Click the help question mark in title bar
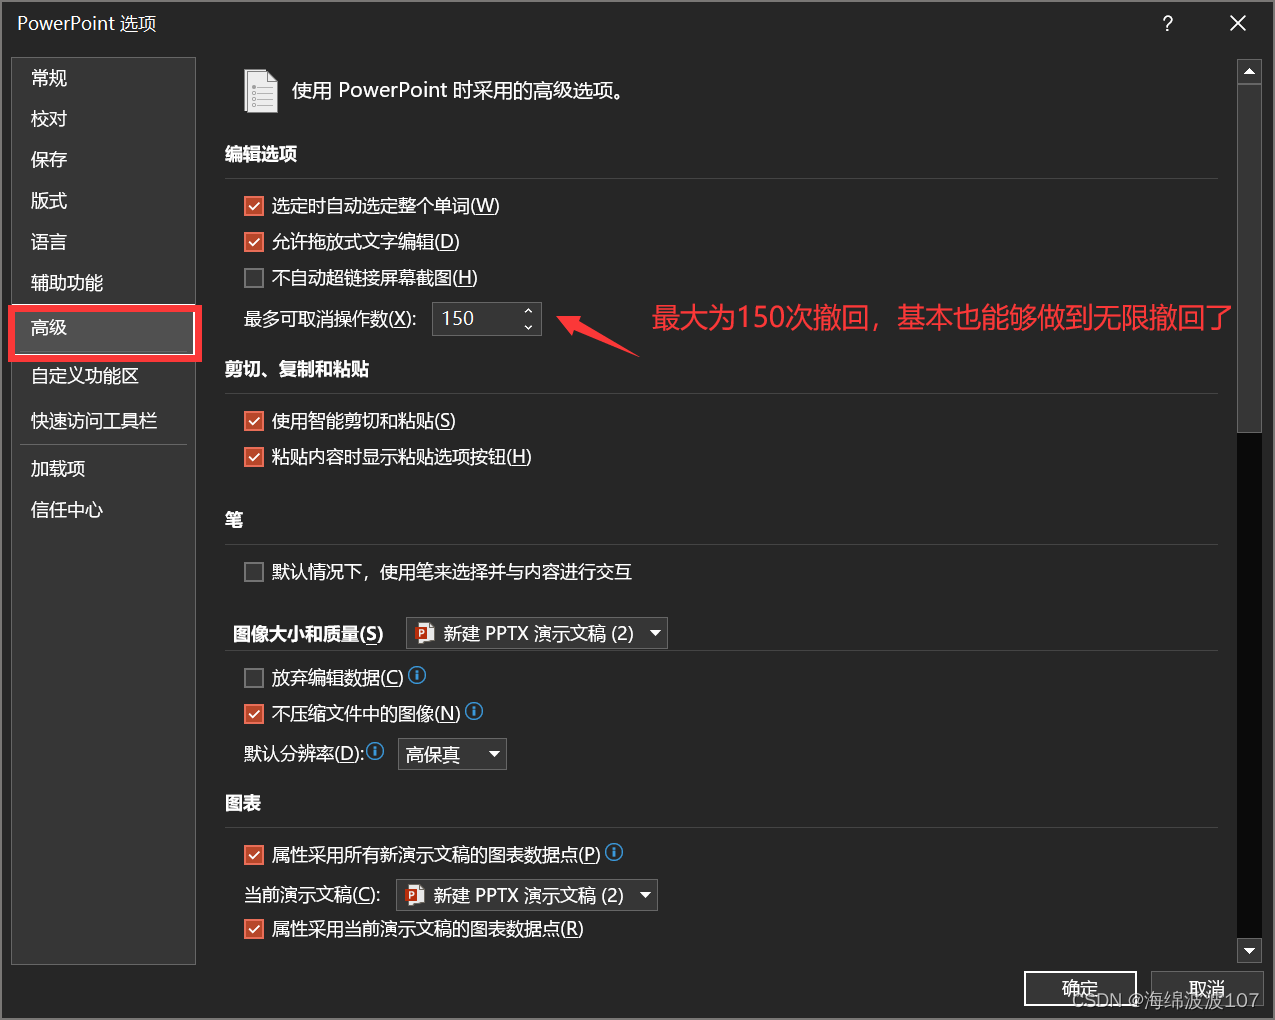Viewport: 1275px width, 1020px height. point(1168,23)
